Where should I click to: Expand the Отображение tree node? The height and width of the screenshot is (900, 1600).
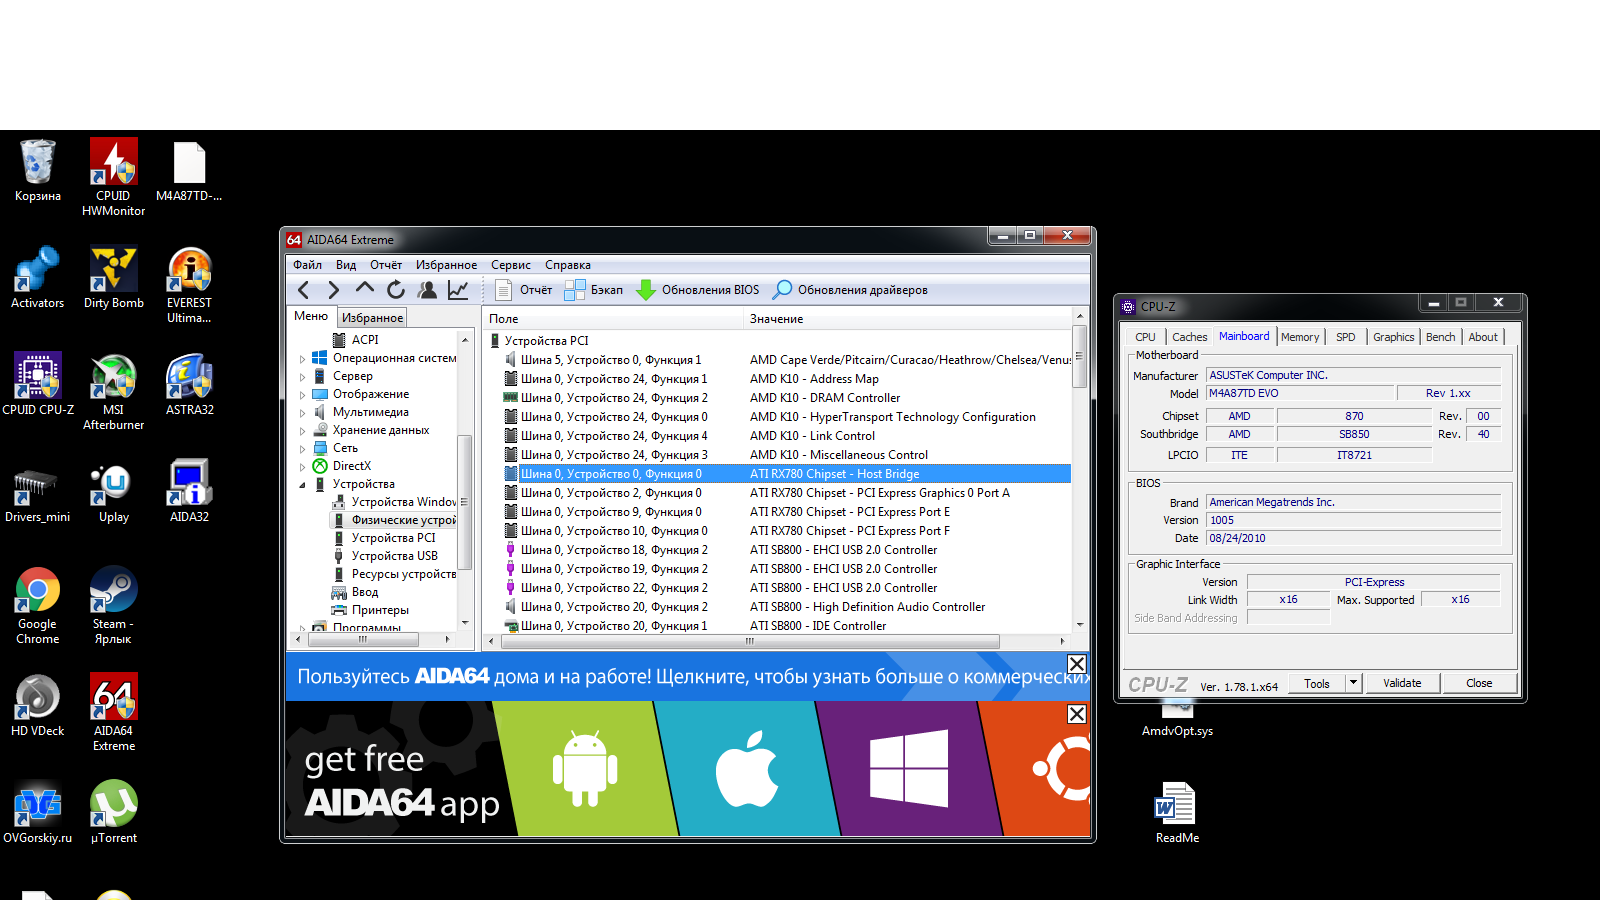point(303,394)
